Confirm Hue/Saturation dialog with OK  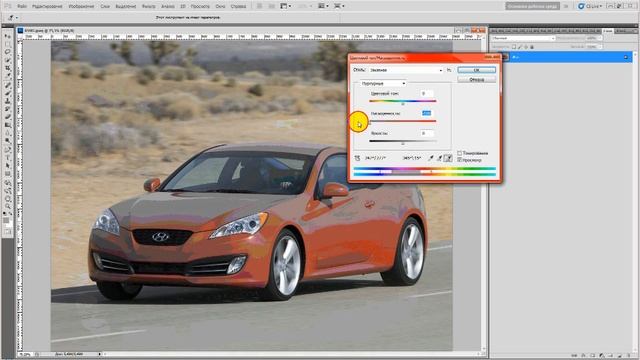coord(476,70)
